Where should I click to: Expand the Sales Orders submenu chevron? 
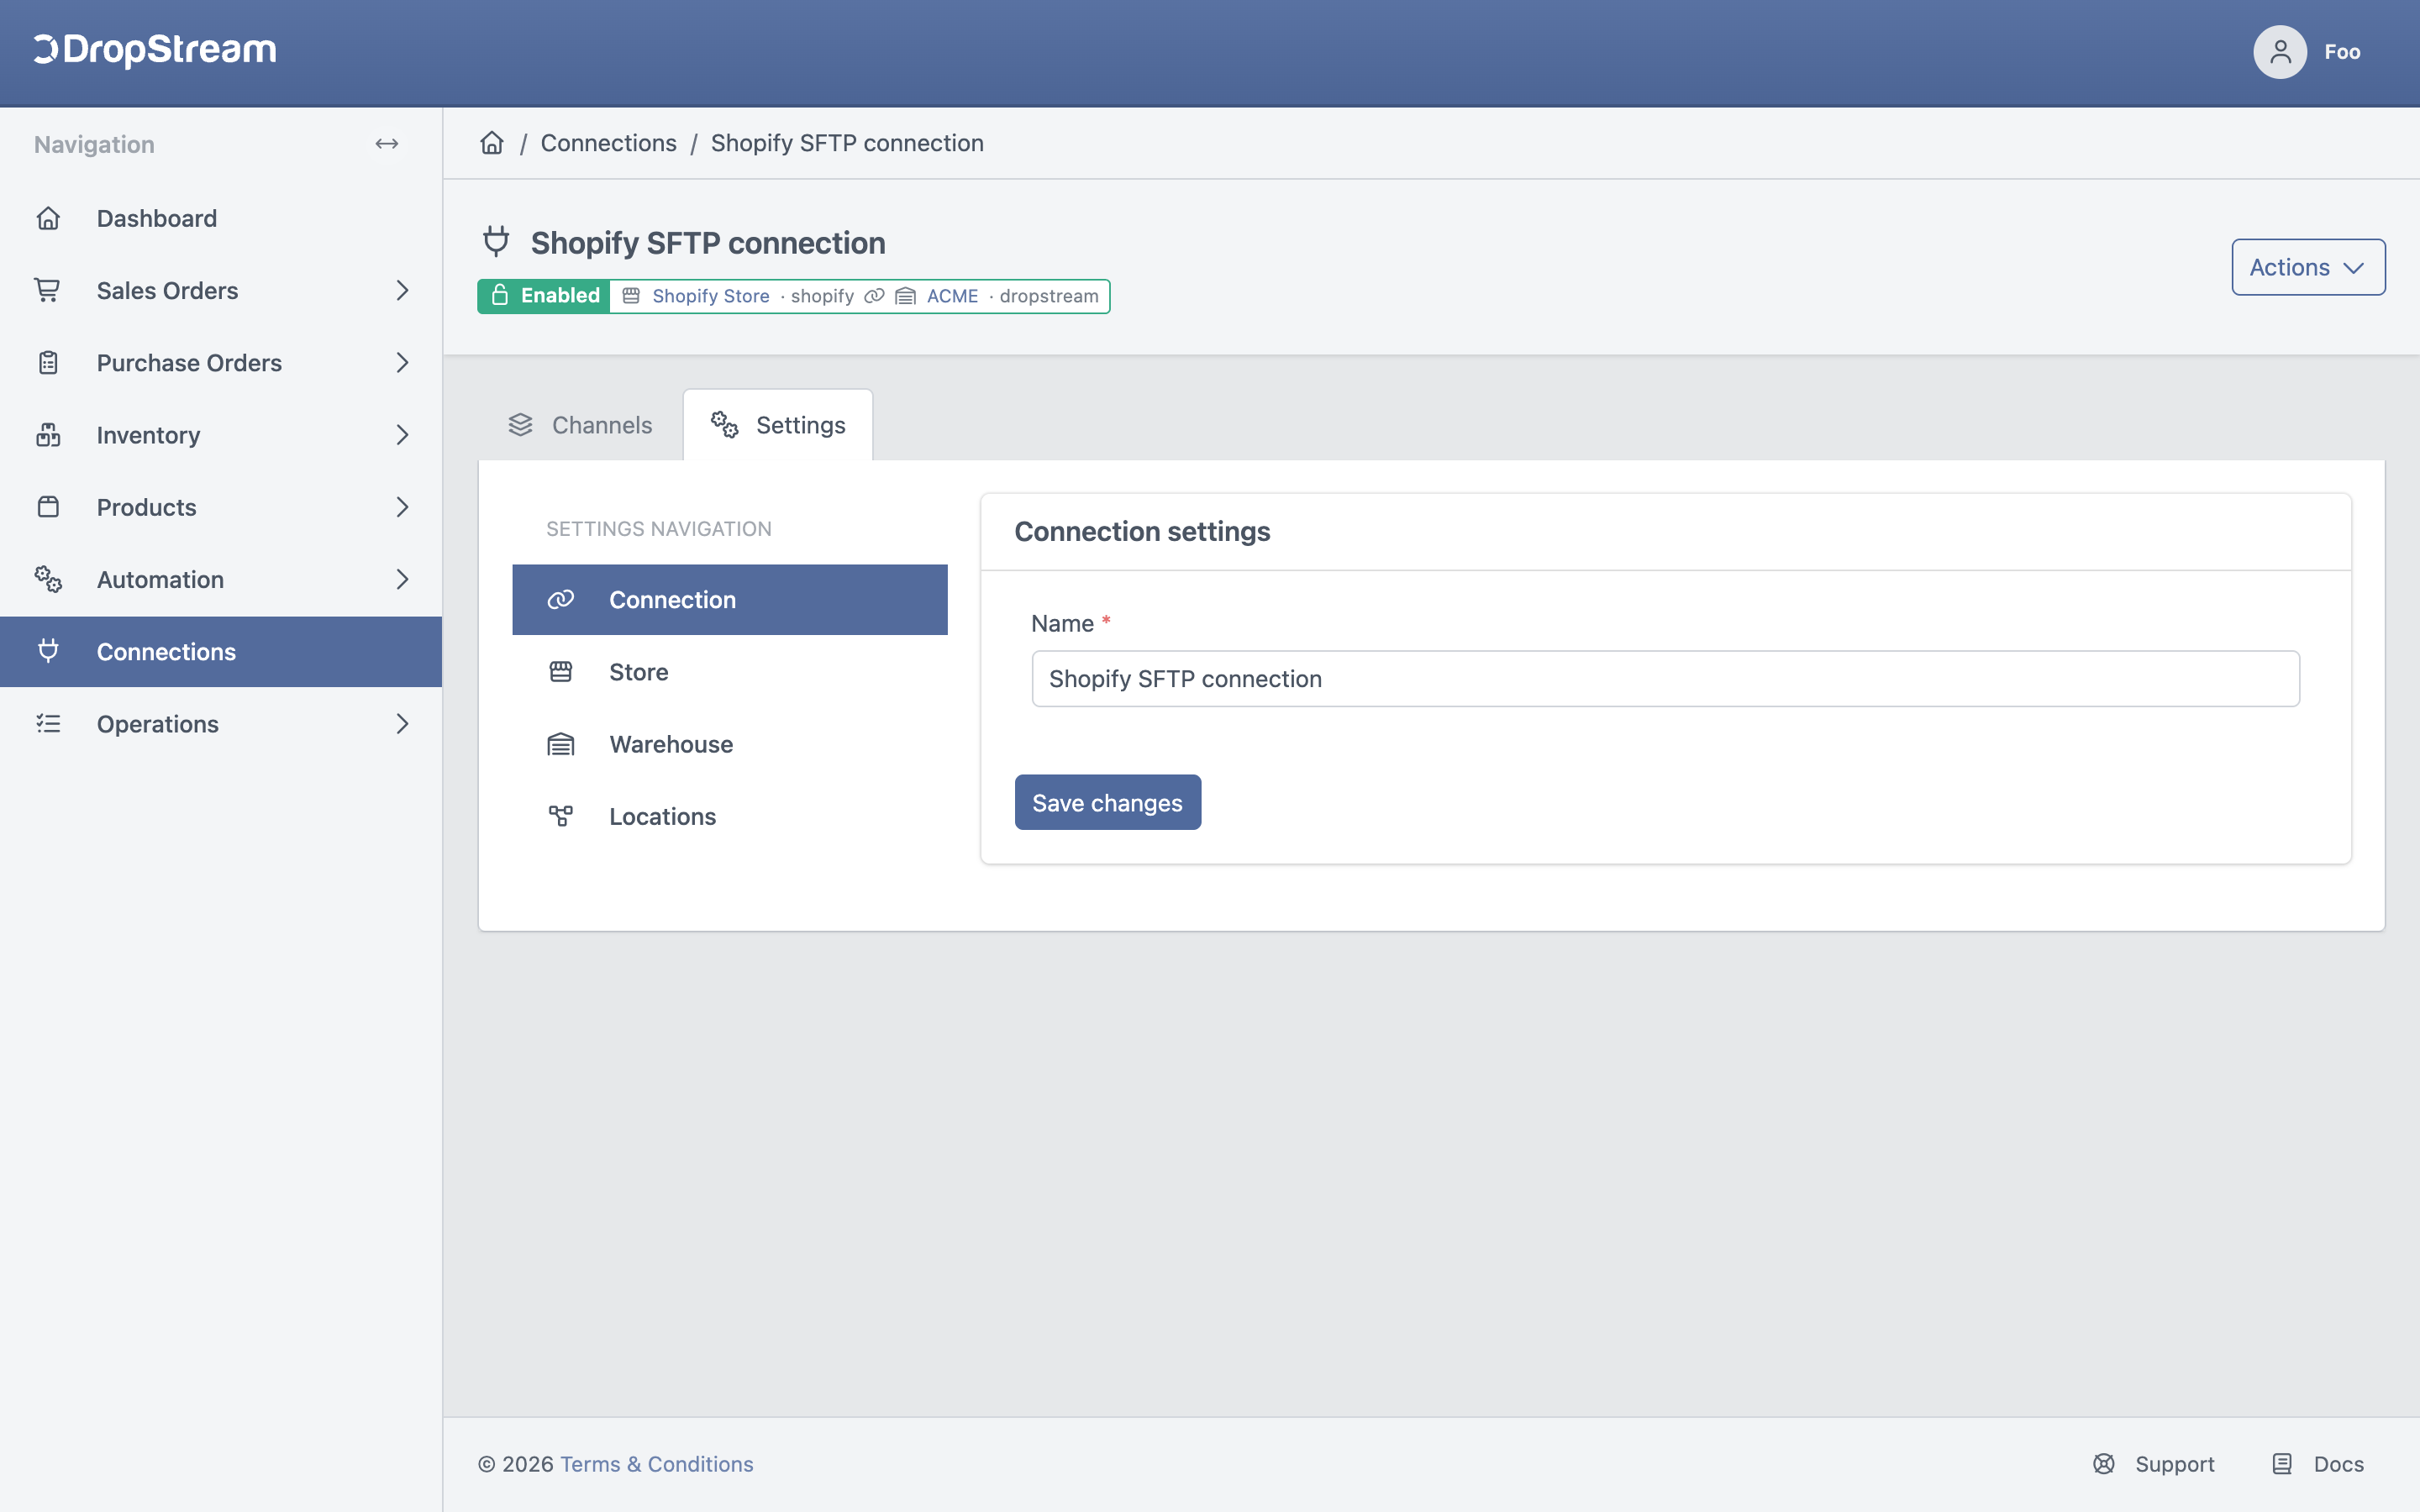click(x=402, y=290)
